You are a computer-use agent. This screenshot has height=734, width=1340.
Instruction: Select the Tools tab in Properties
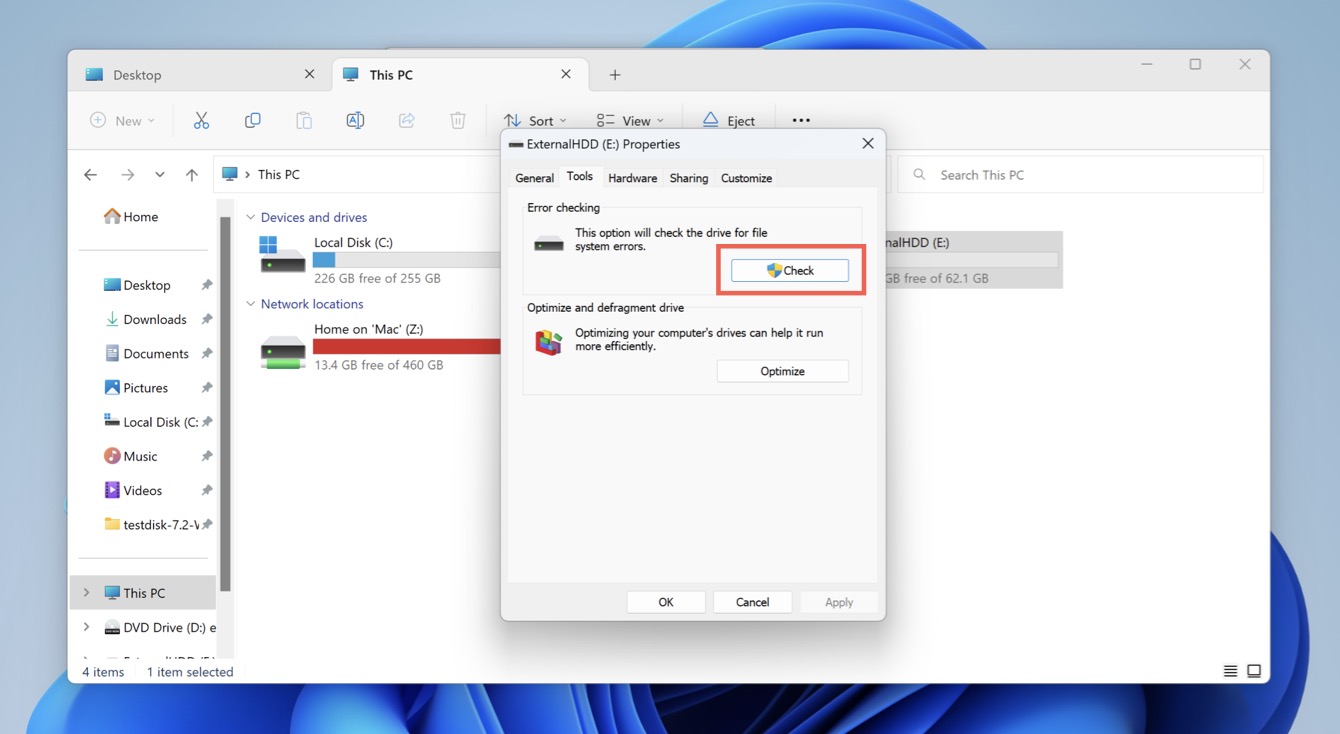click(x=580, y=177)
